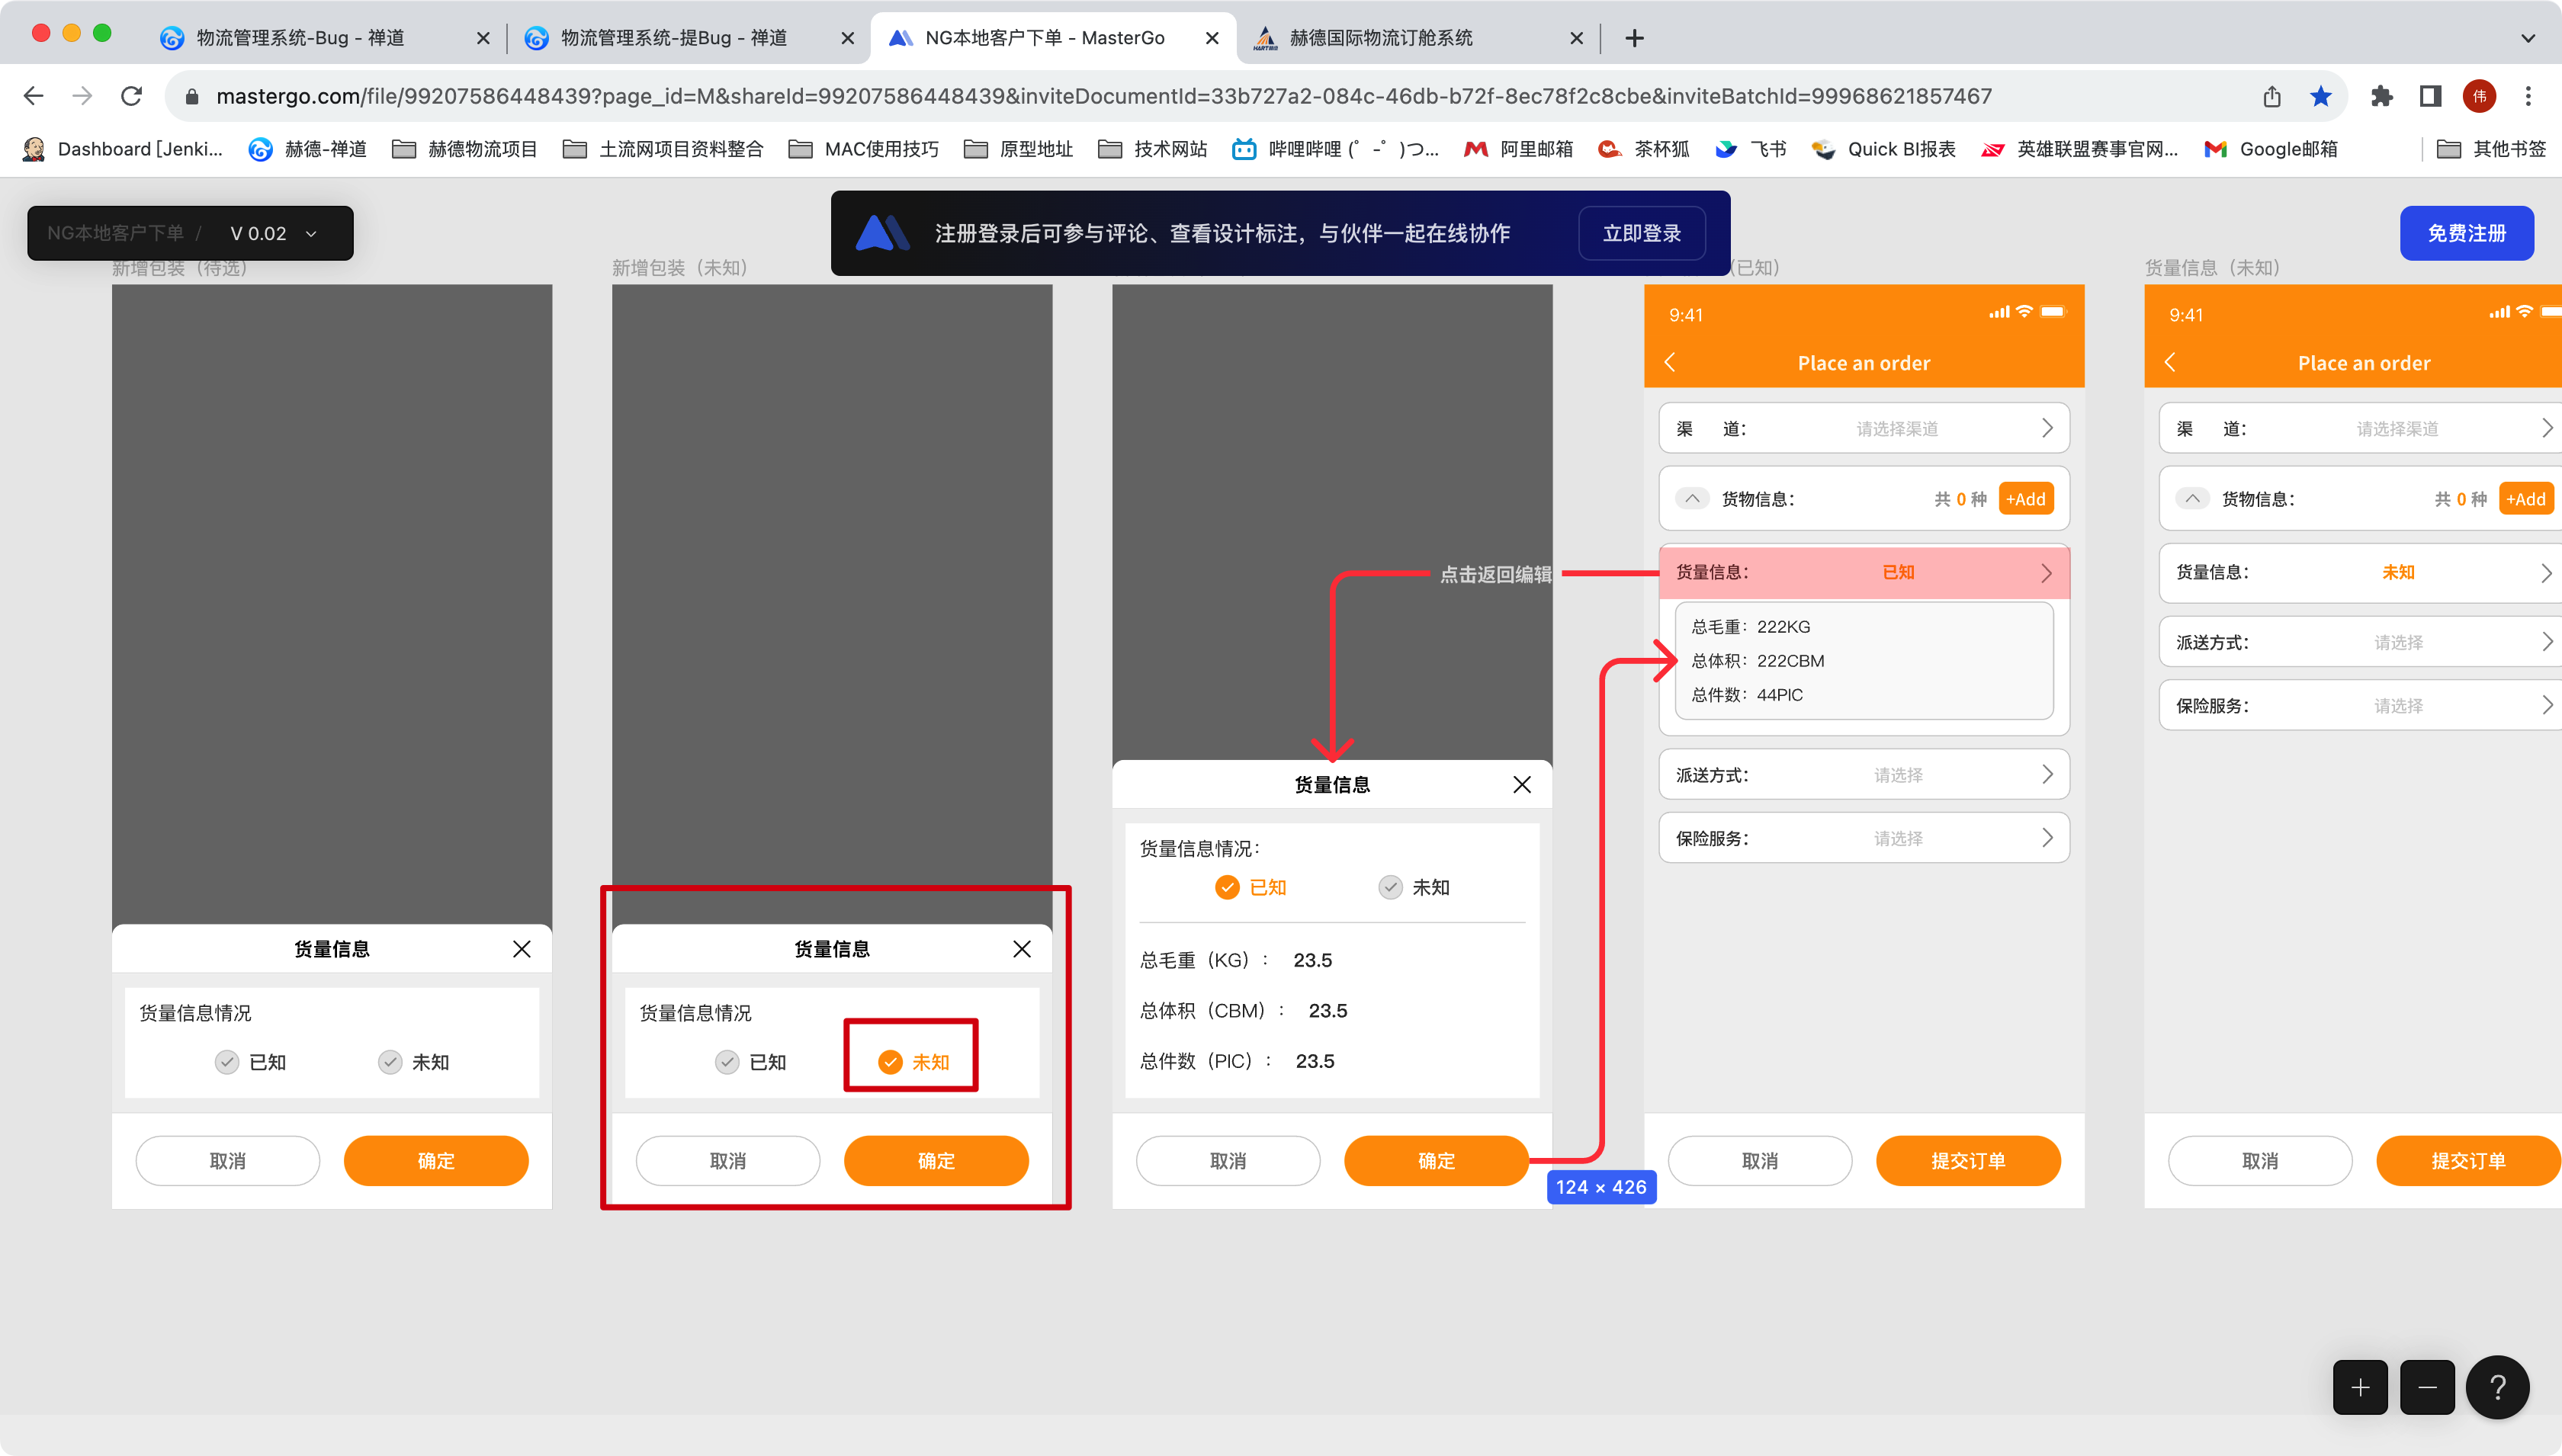Bookmark page with the star icon
Screen dimensions: 2562x1456
(2321, 96)
